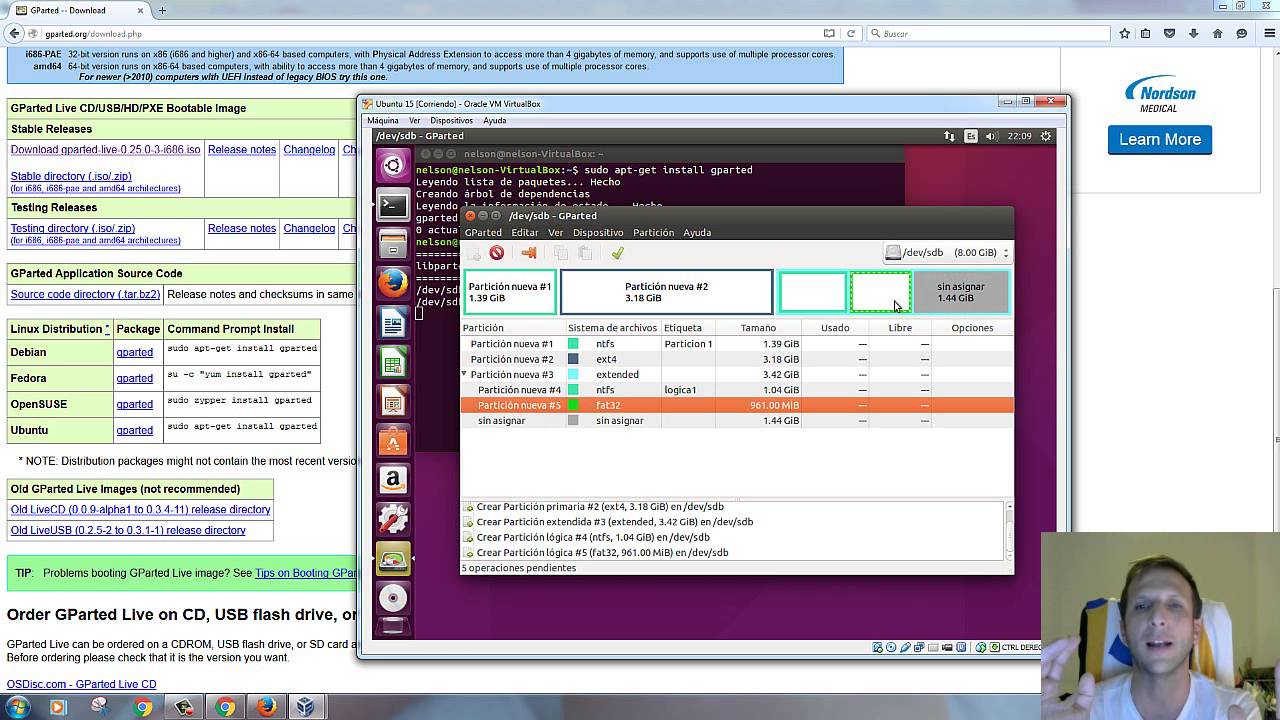Open the Source code directory (.tar.bz2) link
Screen dimensions: 1280x720
point(85,294)
